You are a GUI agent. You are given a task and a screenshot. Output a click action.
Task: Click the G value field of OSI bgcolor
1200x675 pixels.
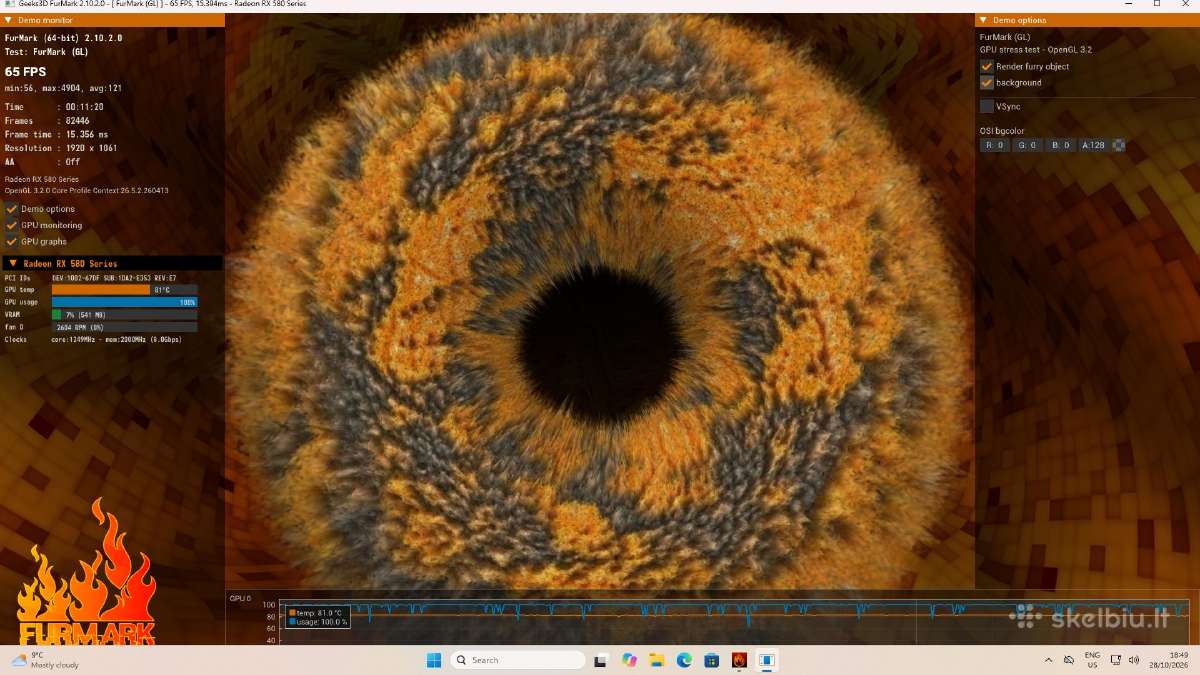tap(1027, 145)
